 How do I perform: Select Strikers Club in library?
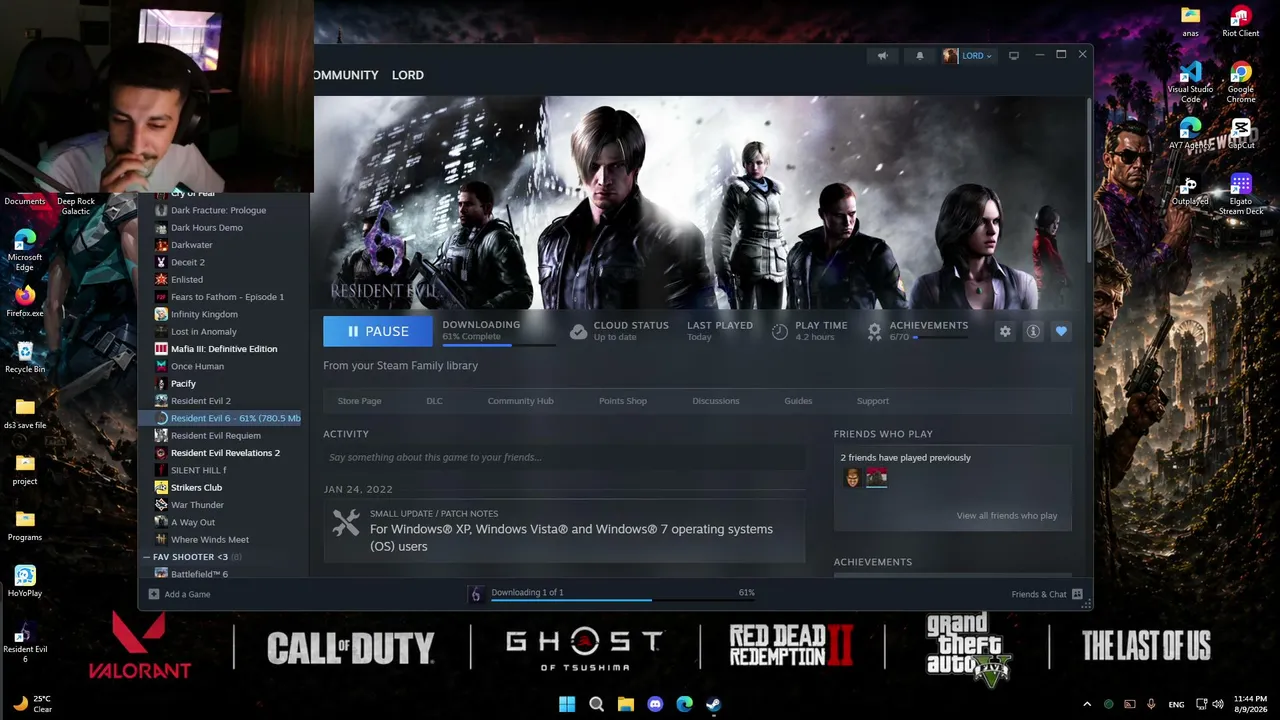(196, 488)
